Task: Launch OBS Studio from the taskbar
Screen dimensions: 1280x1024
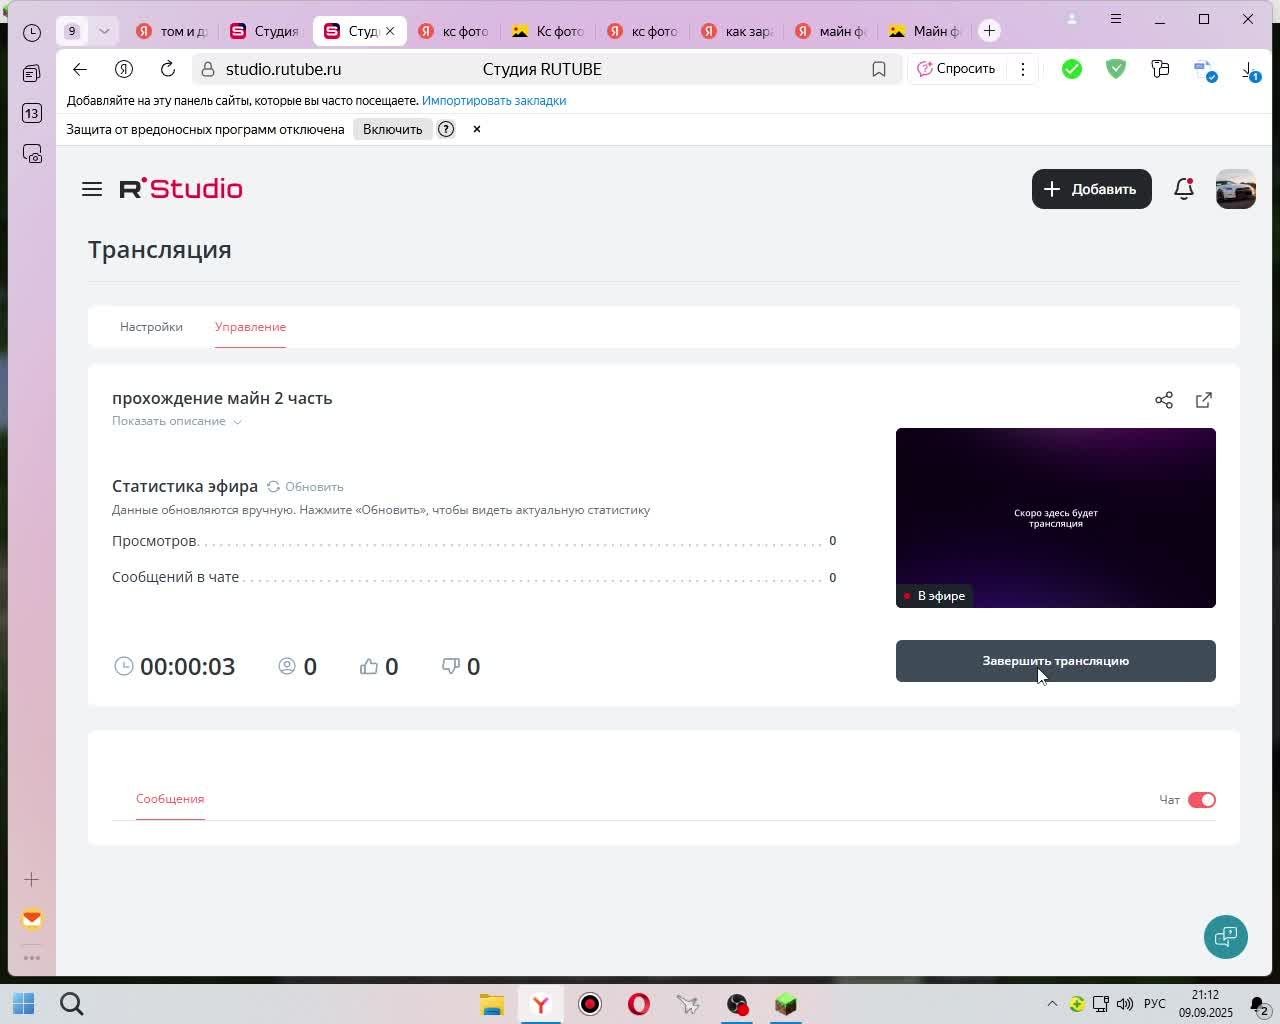Action: (737, 1004)
